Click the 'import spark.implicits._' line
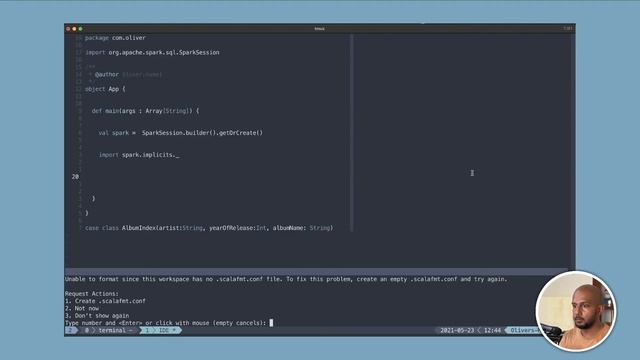Screen dimensions: 640x360 [139, 155]
